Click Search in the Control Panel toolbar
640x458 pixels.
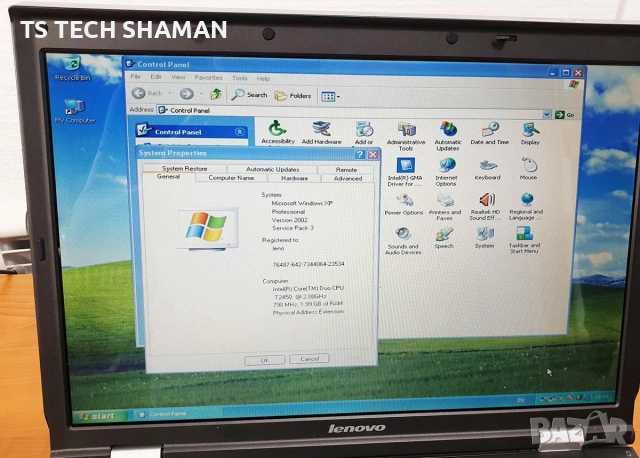tap(249, 95)
